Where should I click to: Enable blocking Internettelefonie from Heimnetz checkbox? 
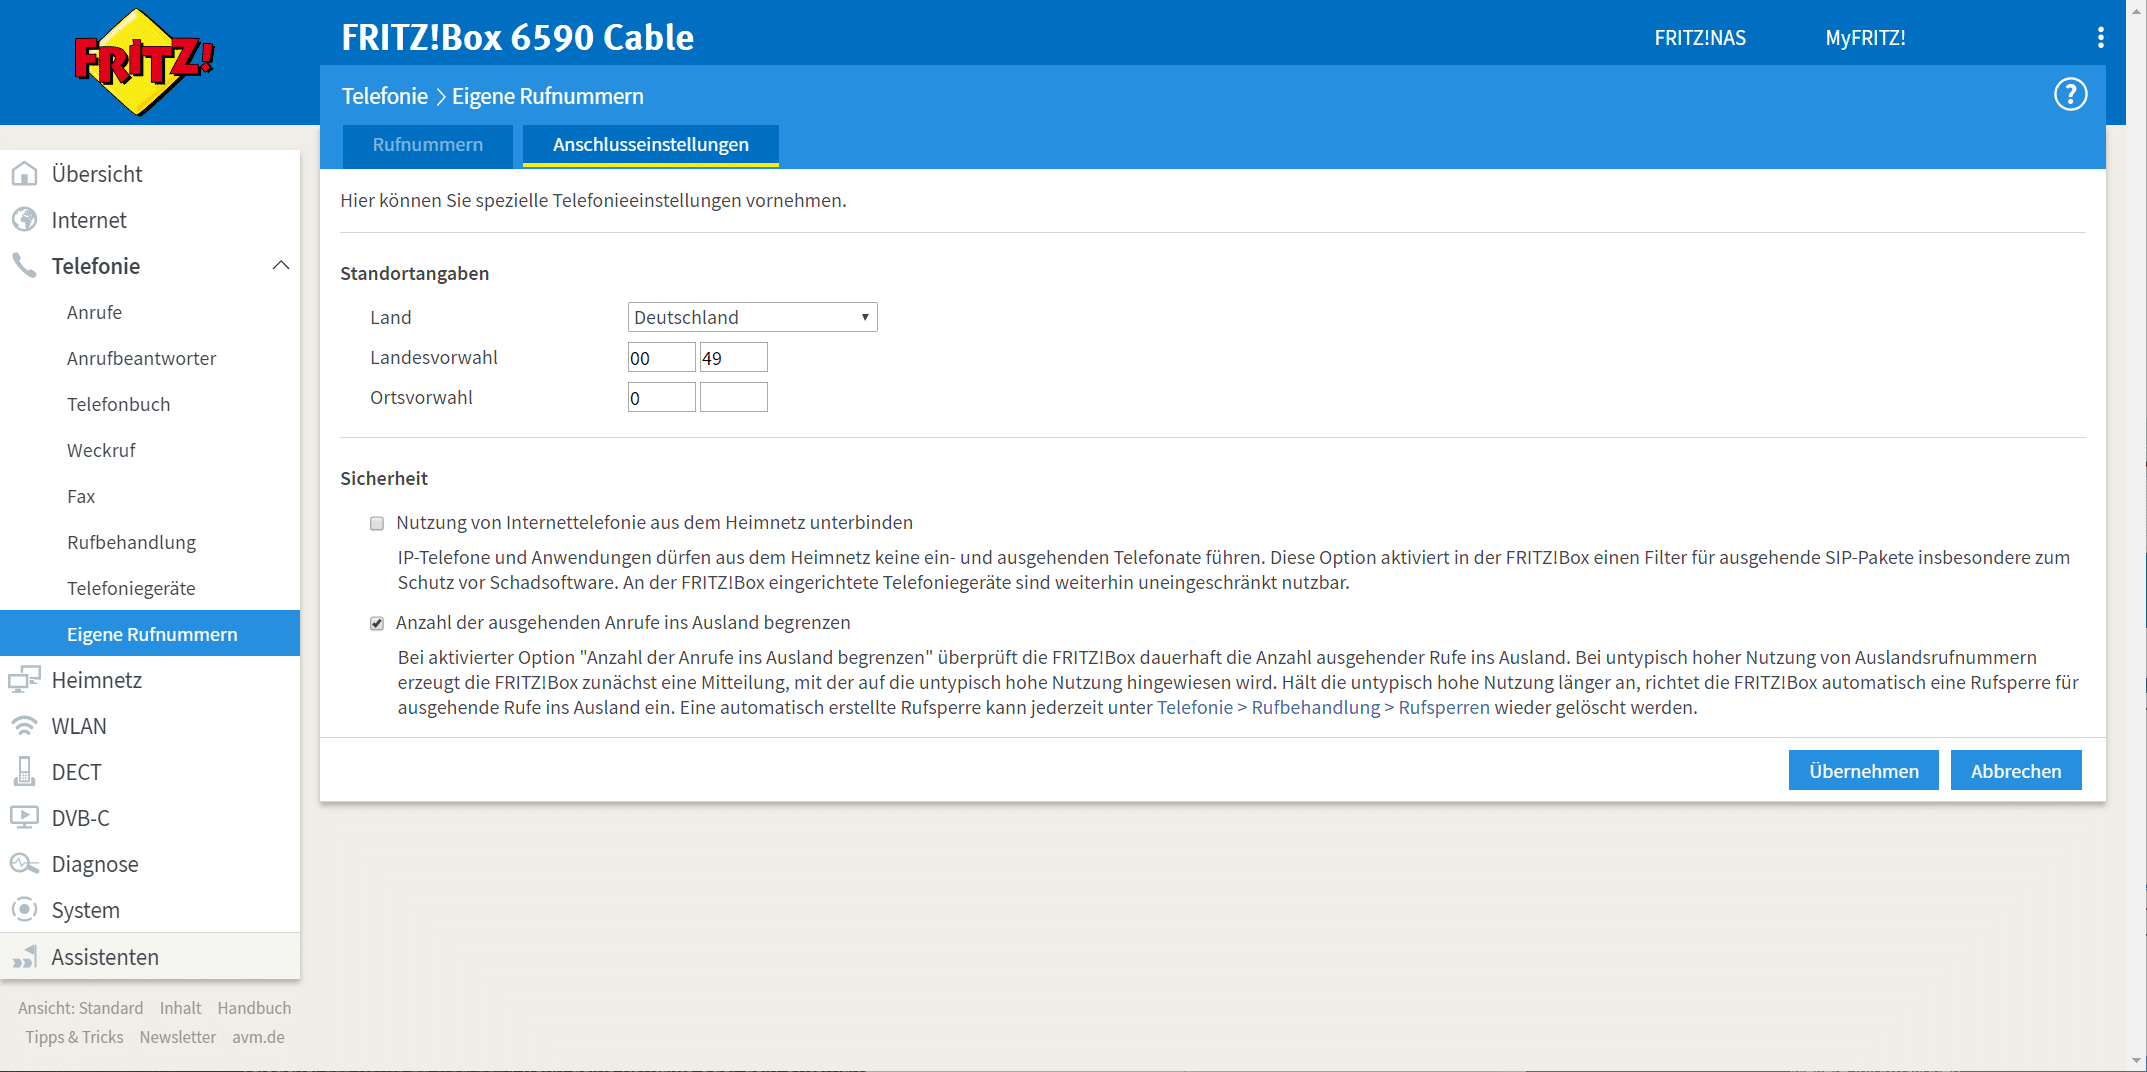click(377, 523)
